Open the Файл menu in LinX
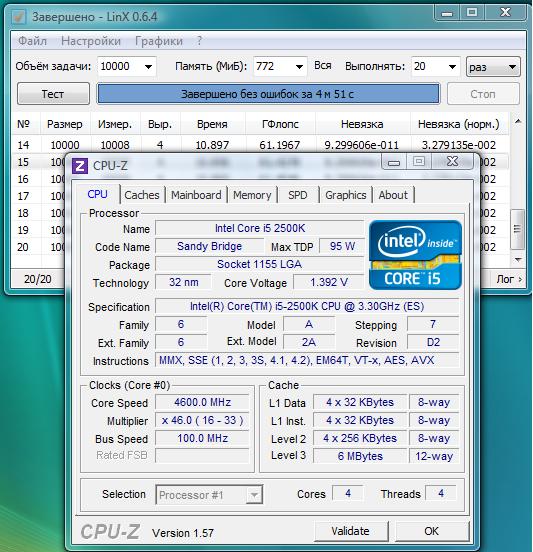 [32, 41]
